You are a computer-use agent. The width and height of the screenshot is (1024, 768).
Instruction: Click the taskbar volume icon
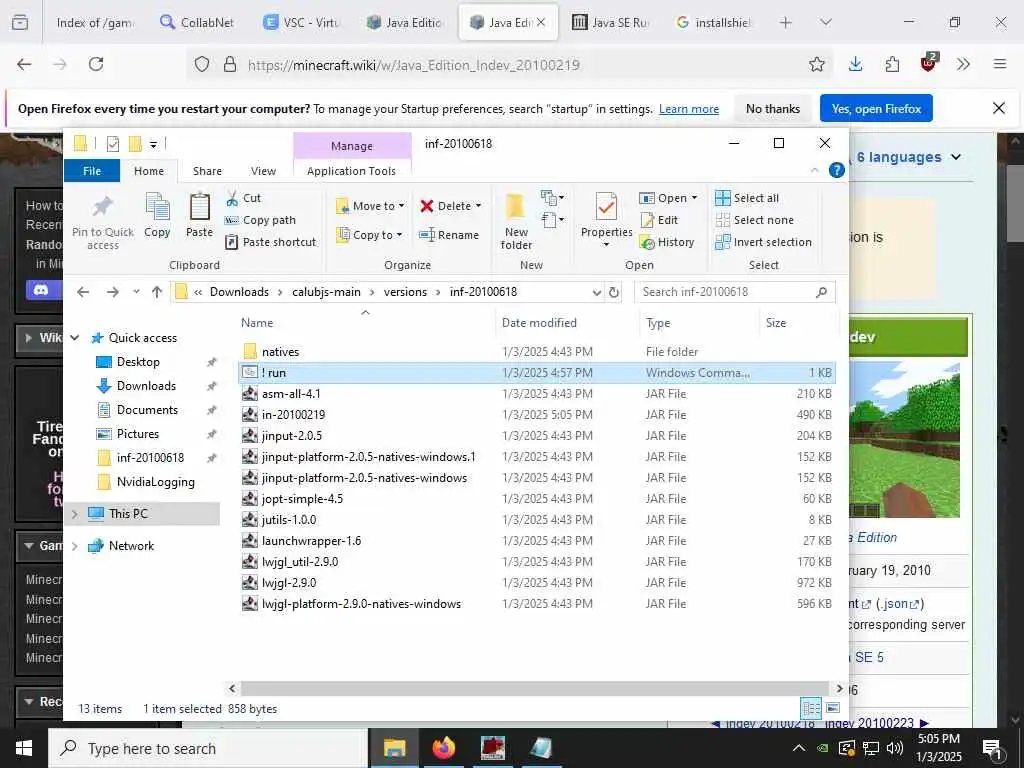895,748
